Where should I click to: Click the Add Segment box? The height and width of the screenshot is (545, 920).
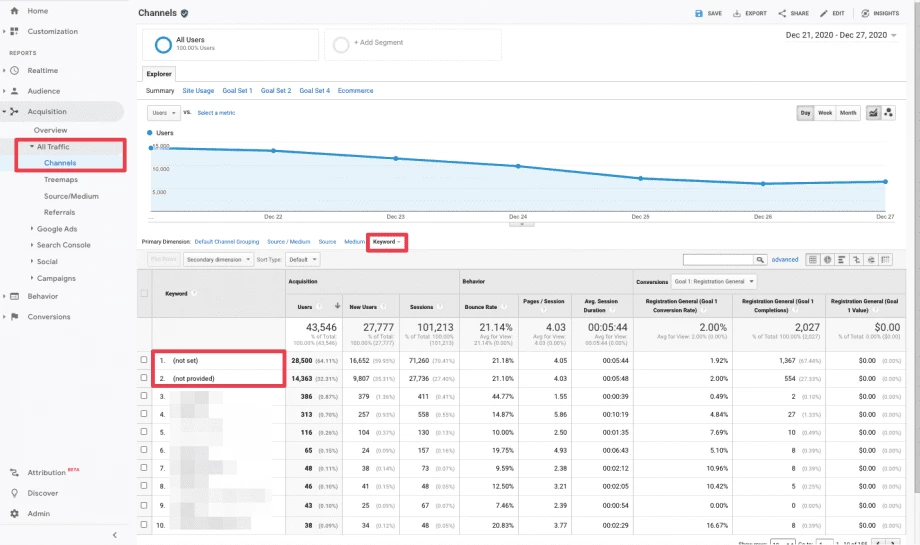coord(413,45)
